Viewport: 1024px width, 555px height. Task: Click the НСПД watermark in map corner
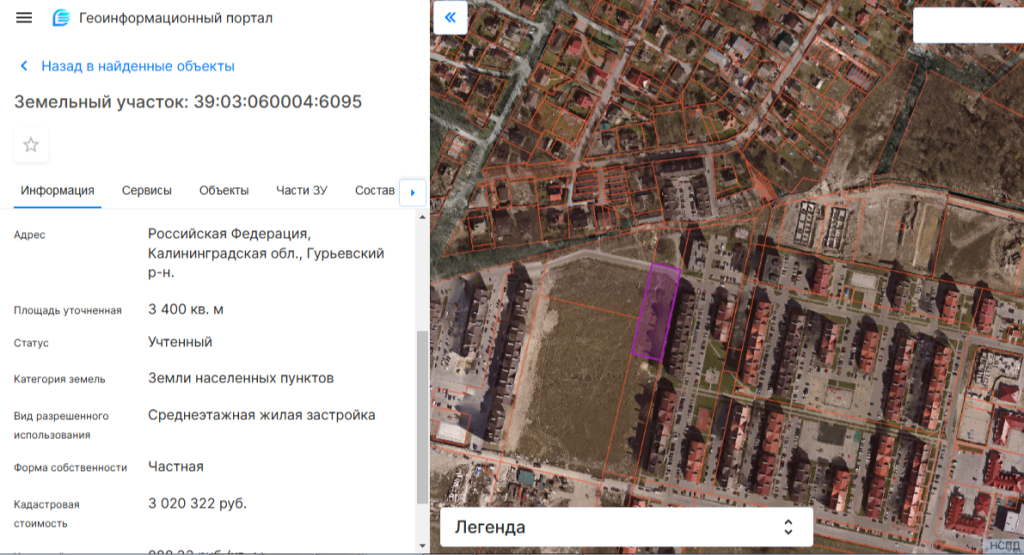pyautogui.click(x=1005, y=545)
